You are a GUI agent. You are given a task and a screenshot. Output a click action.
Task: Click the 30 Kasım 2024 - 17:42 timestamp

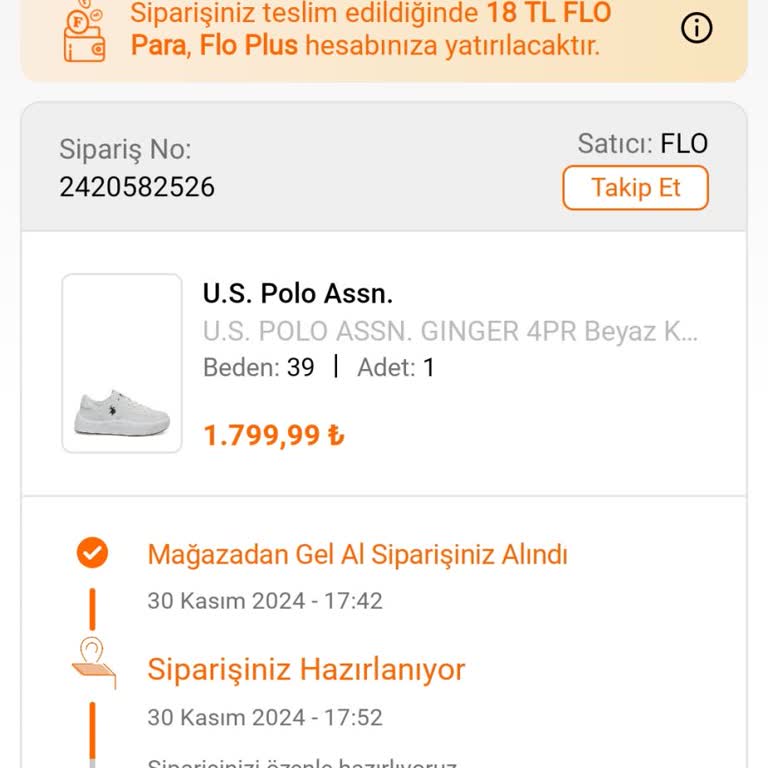[265, 601]
